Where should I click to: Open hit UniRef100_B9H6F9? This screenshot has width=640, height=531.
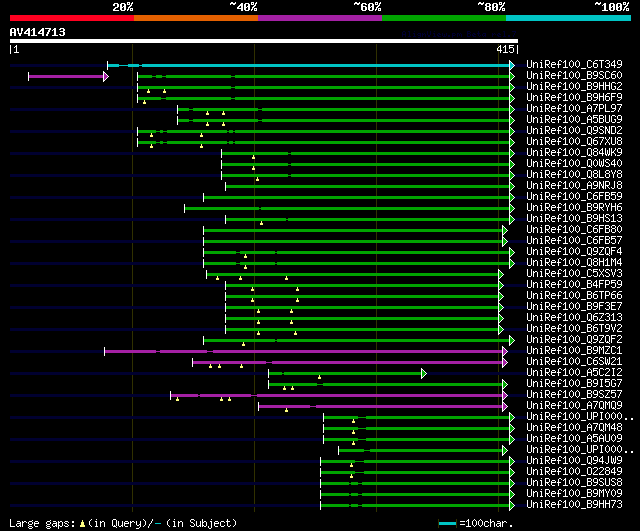(x=574, y=97)
